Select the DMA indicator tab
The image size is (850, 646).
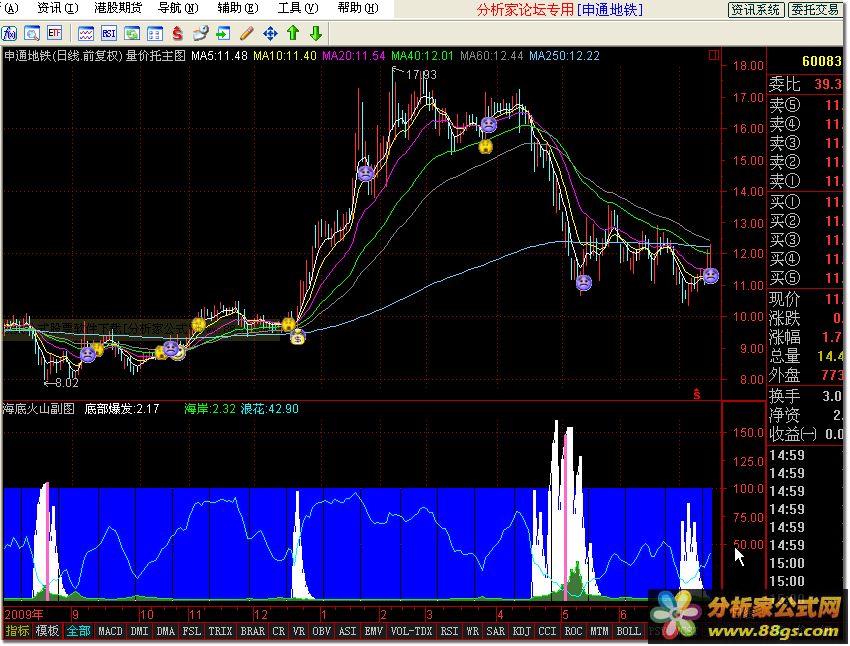click(x=166, y=631)
